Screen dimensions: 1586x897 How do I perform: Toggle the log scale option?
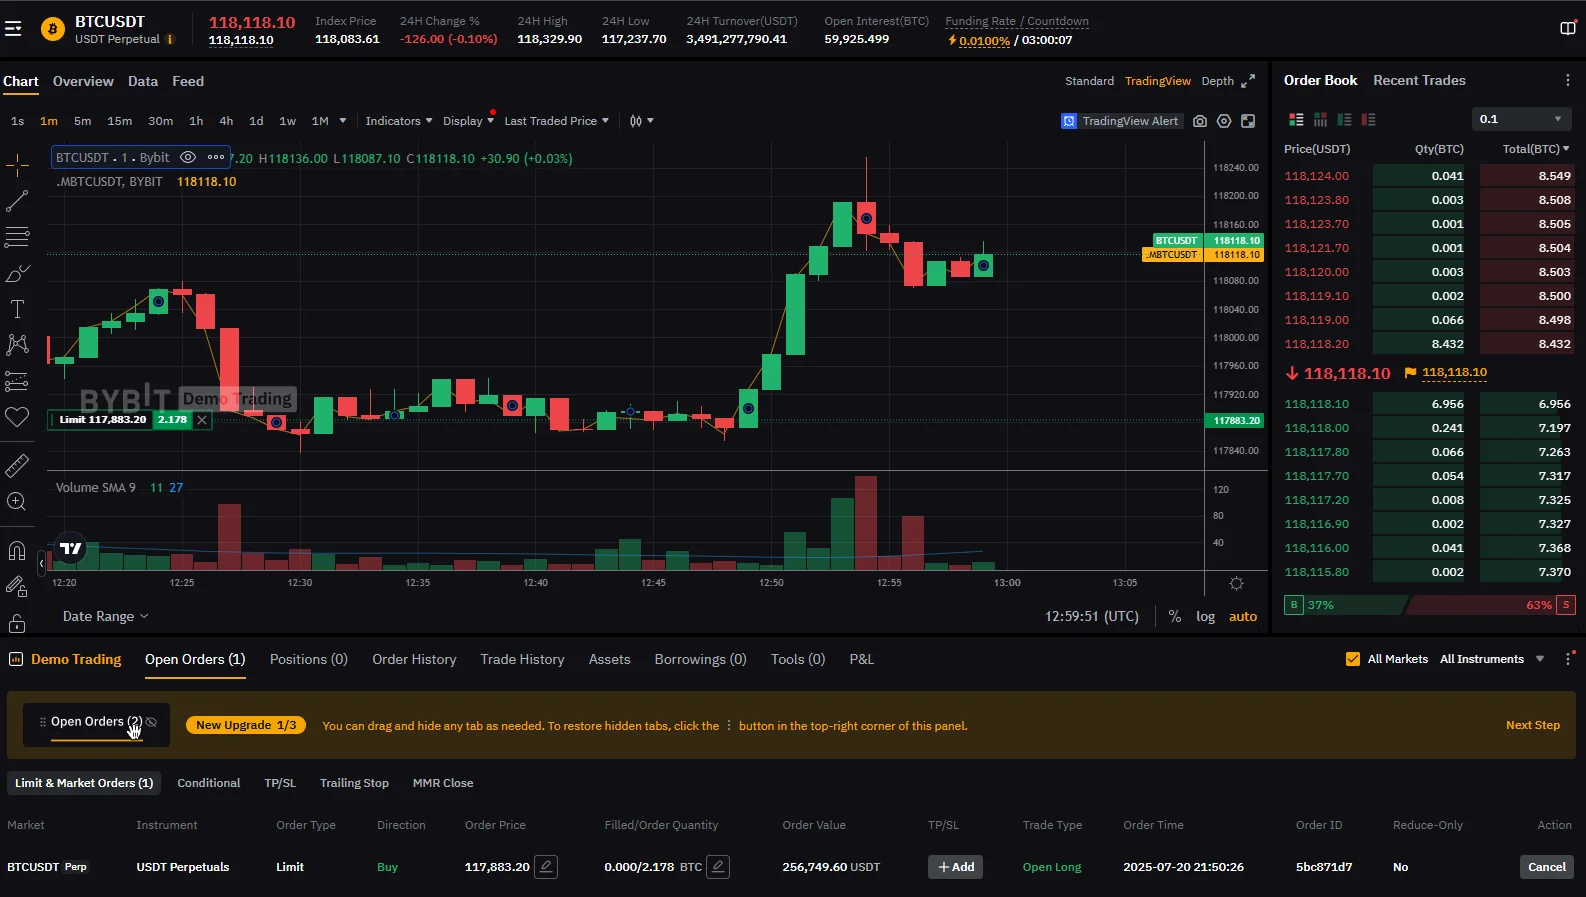click(x=1205, y=617)
